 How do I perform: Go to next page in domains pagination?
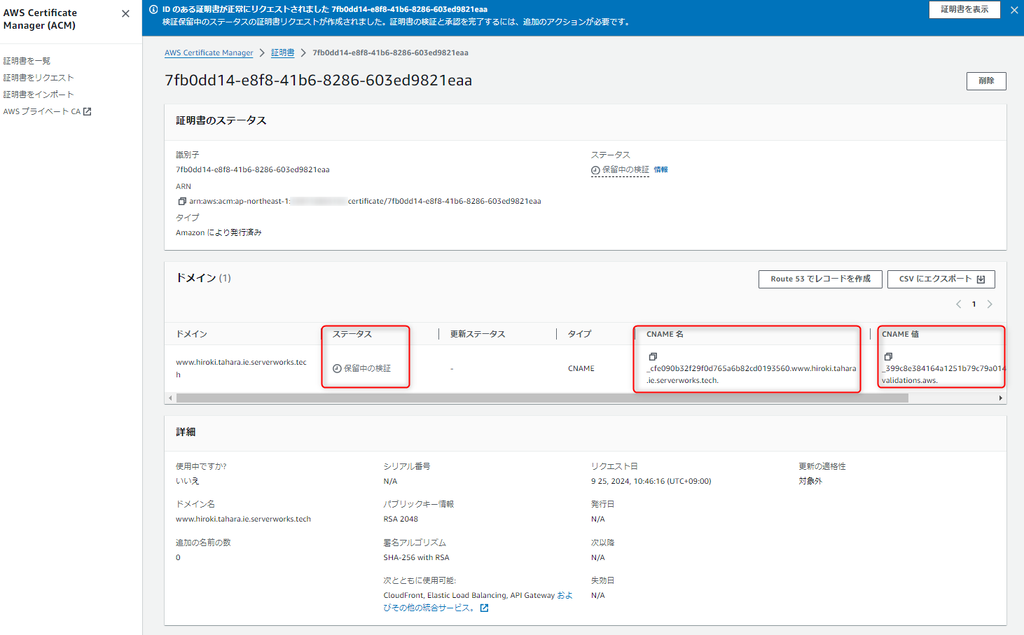(x=990, y=304)
